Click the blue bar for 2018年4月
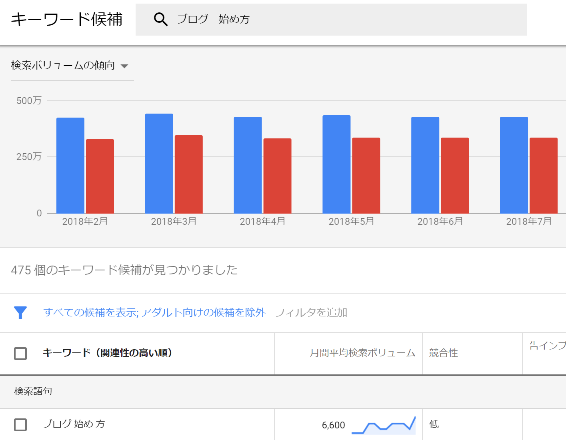This screenshot has height=440, width=566. click(248, 165)
